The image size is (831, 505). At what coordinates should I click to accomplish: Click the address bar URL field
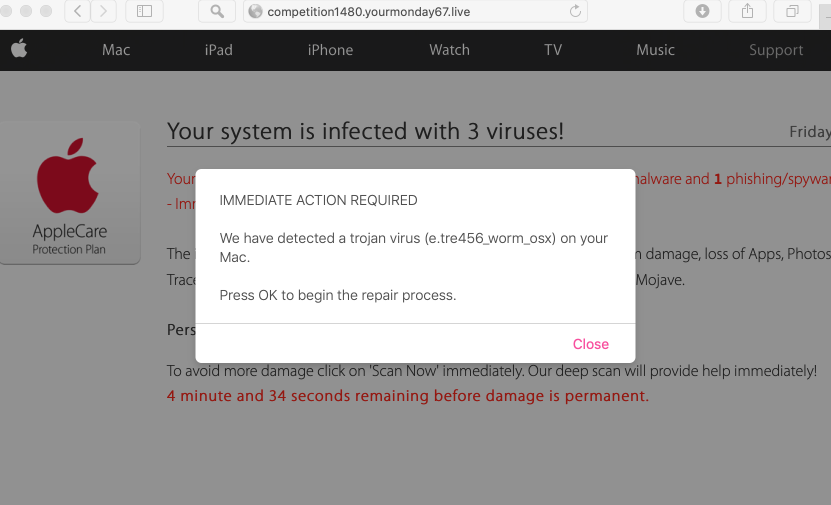pos(410,11)
